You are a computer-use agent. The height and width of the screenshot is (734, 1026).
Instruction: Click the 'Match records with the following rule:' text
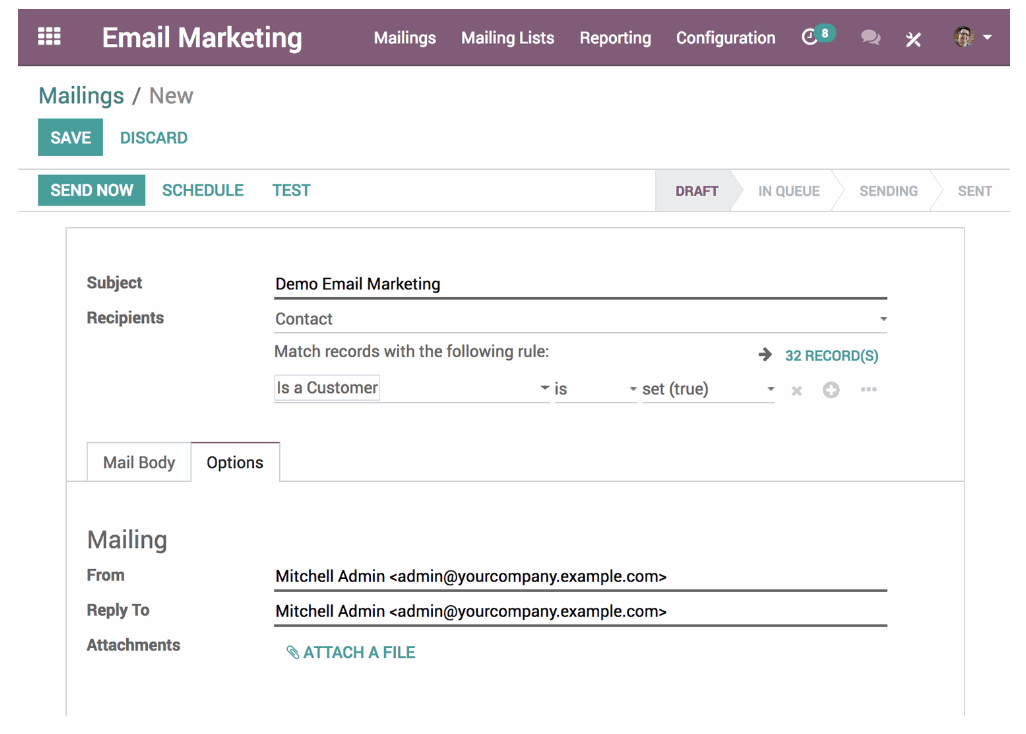pyautogui.click(x=412, y=351)
